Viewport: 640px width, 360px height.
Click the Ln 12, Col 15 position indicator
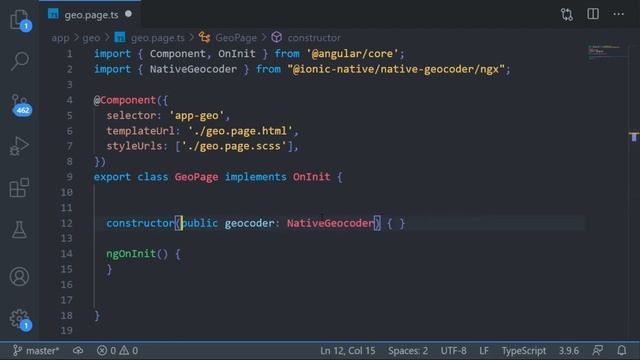(347, 351)
